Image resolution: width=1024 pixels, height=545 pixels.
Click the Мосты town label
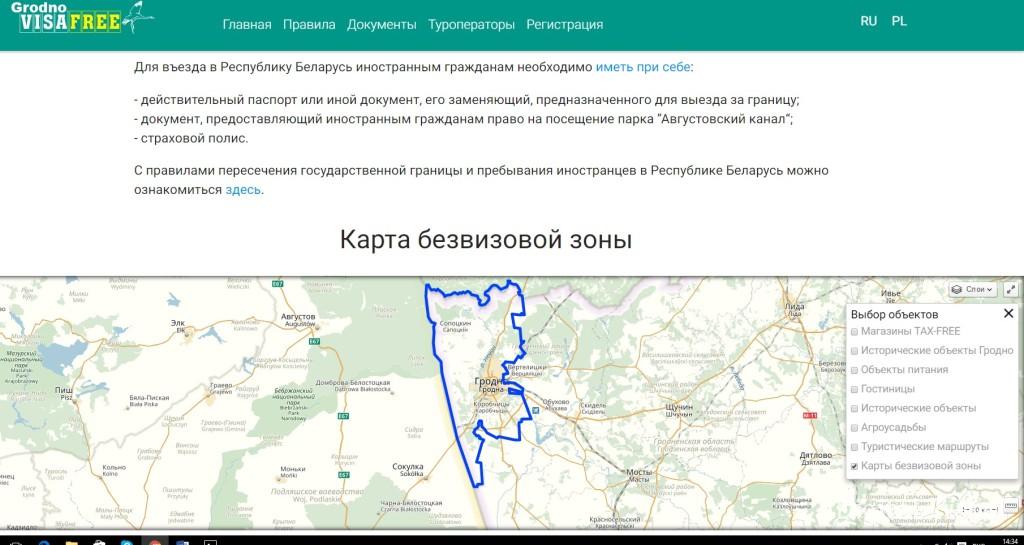[638, 475]
